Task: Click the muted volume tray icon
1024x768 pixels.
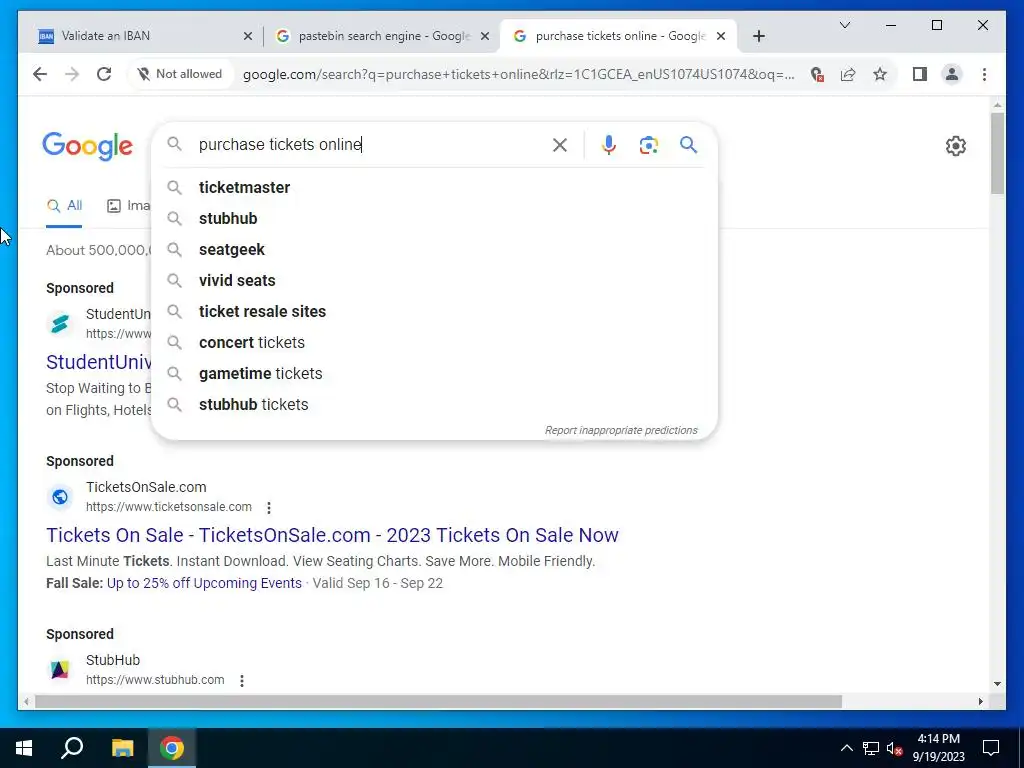Action: pyautogui.click(x=894, y=748)
